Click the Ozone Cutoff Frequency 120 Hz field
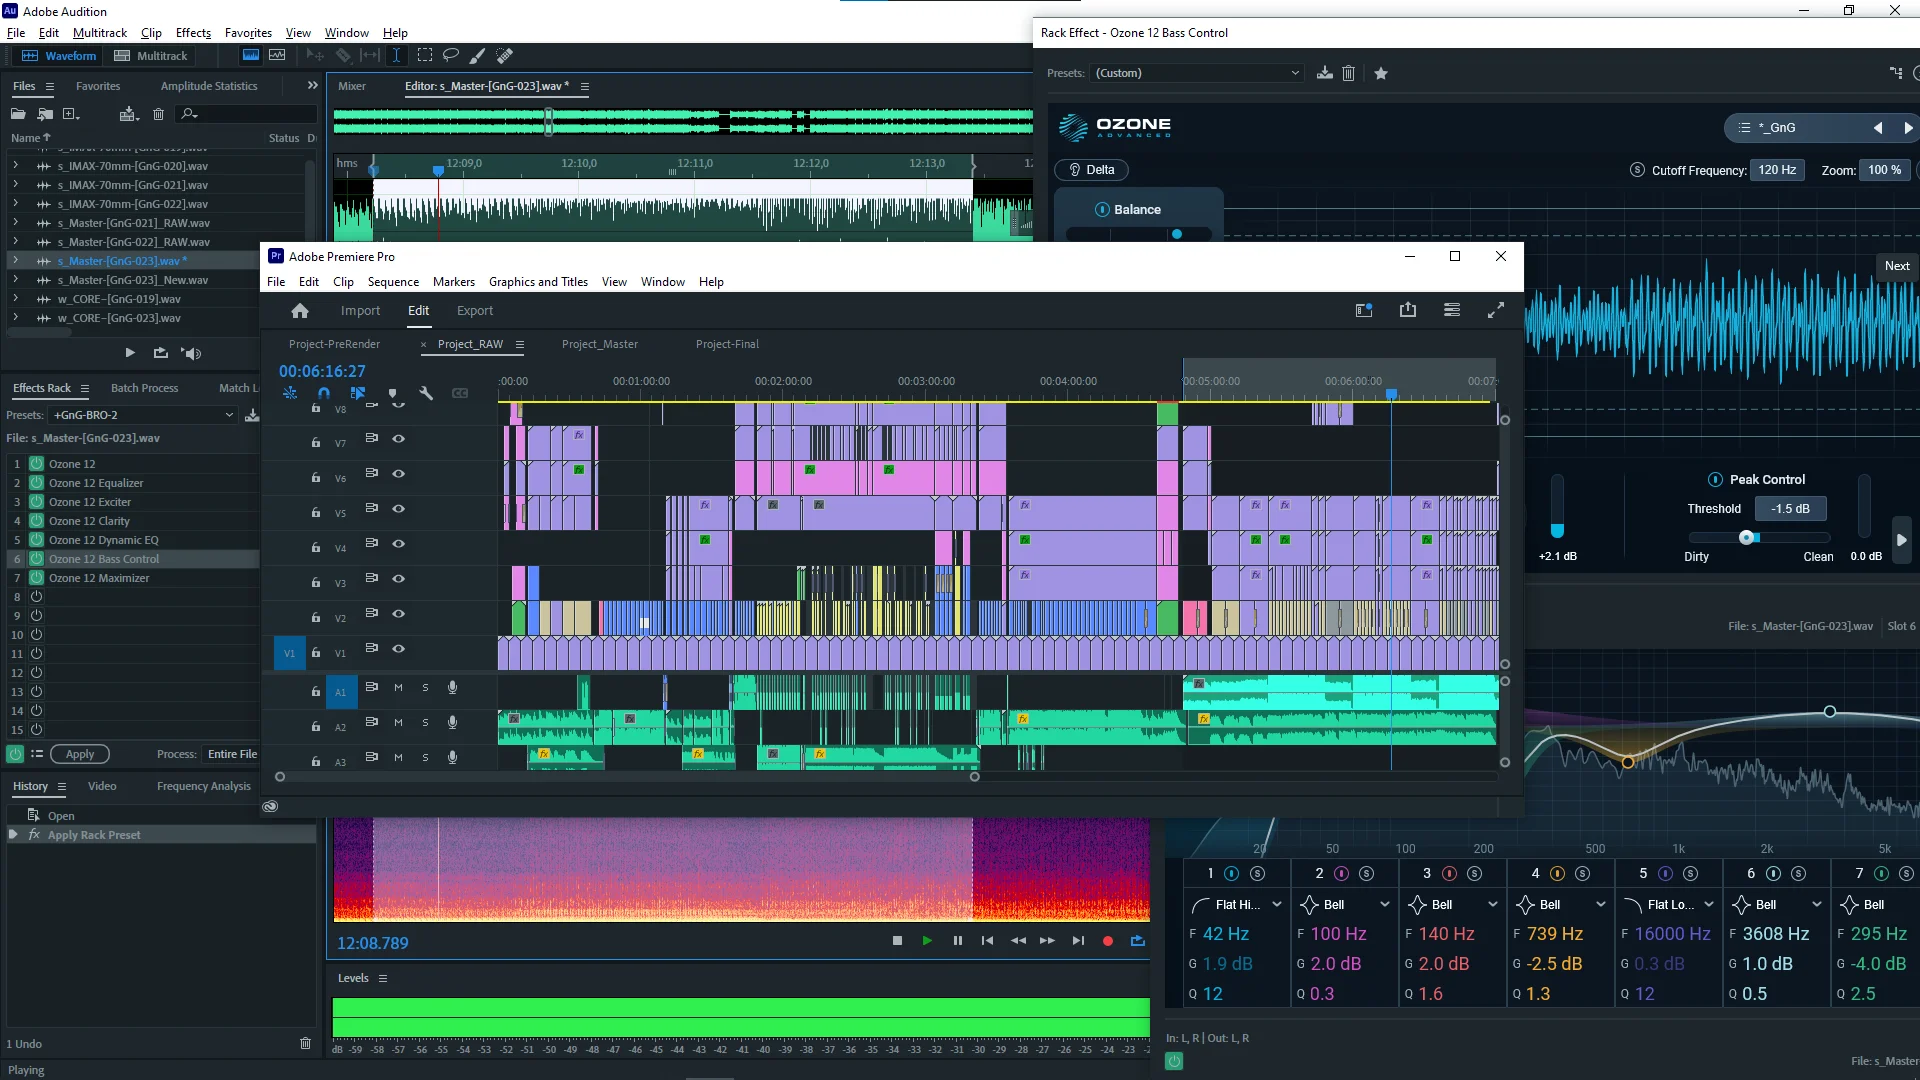The image size is (1920, 1080). coord(1778,170)
